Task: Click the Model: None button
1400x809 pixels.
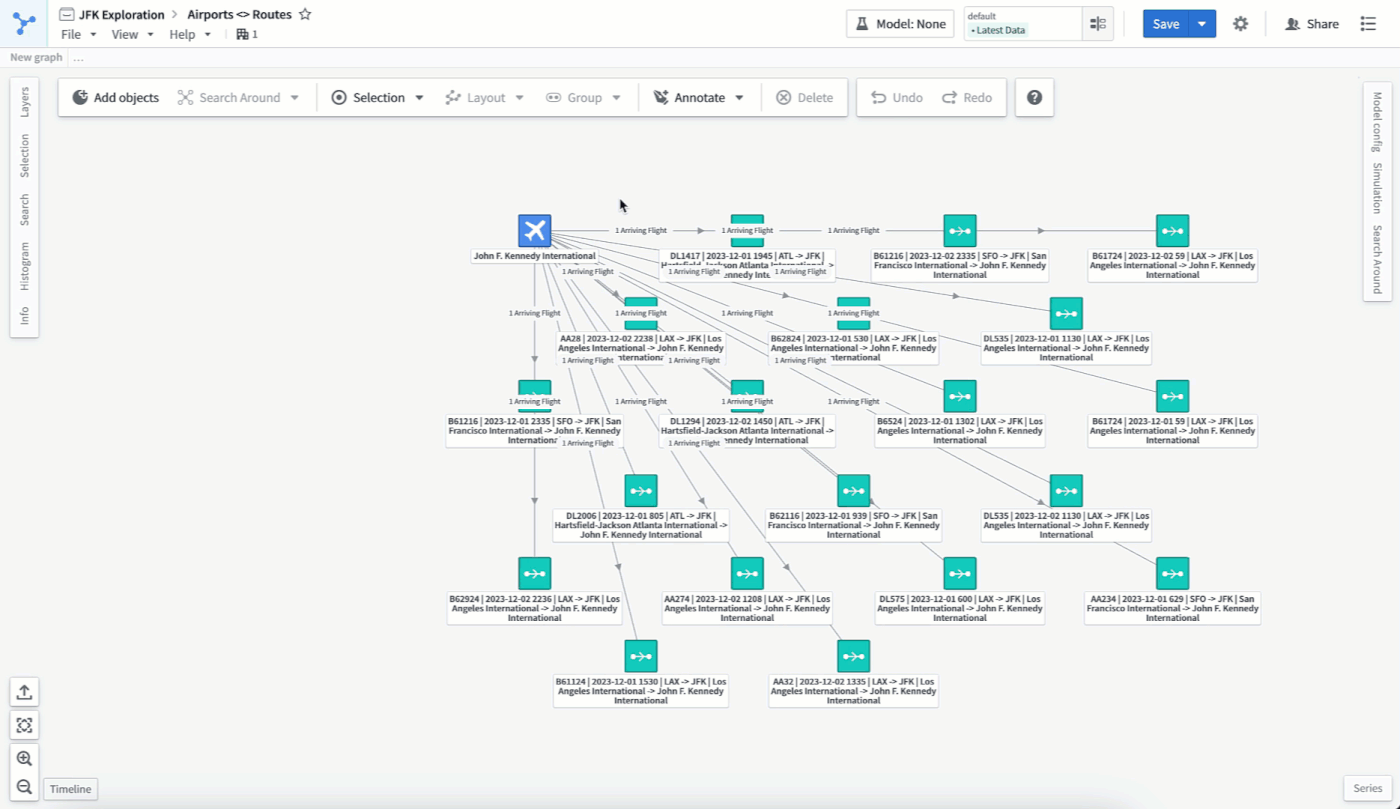Action: (900, 24)
